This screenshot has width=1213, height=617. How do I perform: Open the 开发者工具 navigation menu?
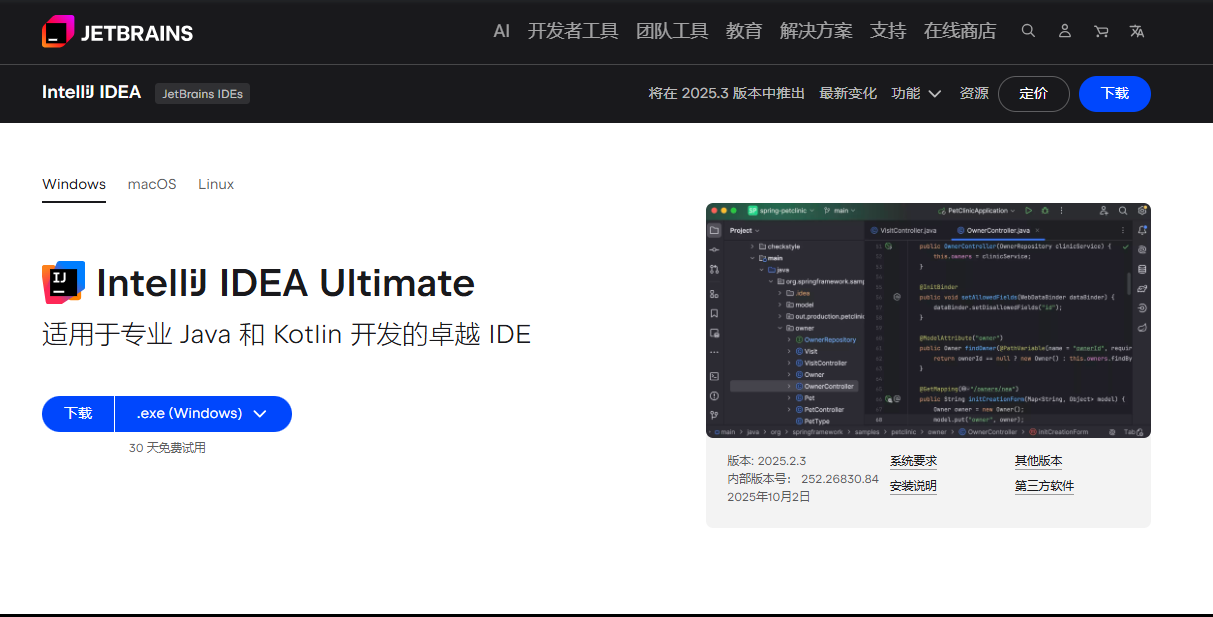573,31
